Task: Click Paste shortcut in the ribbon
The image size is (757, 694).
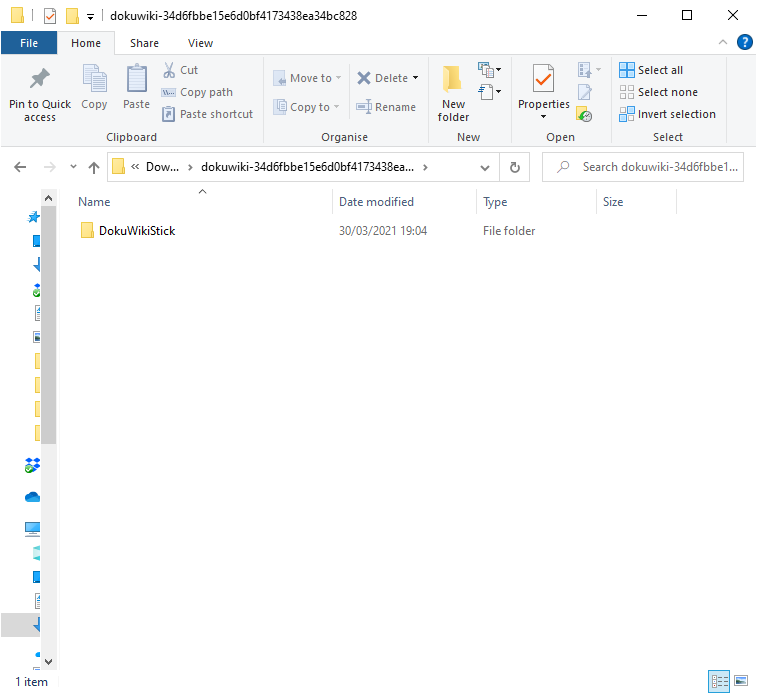Action: (x=208, y=114)
